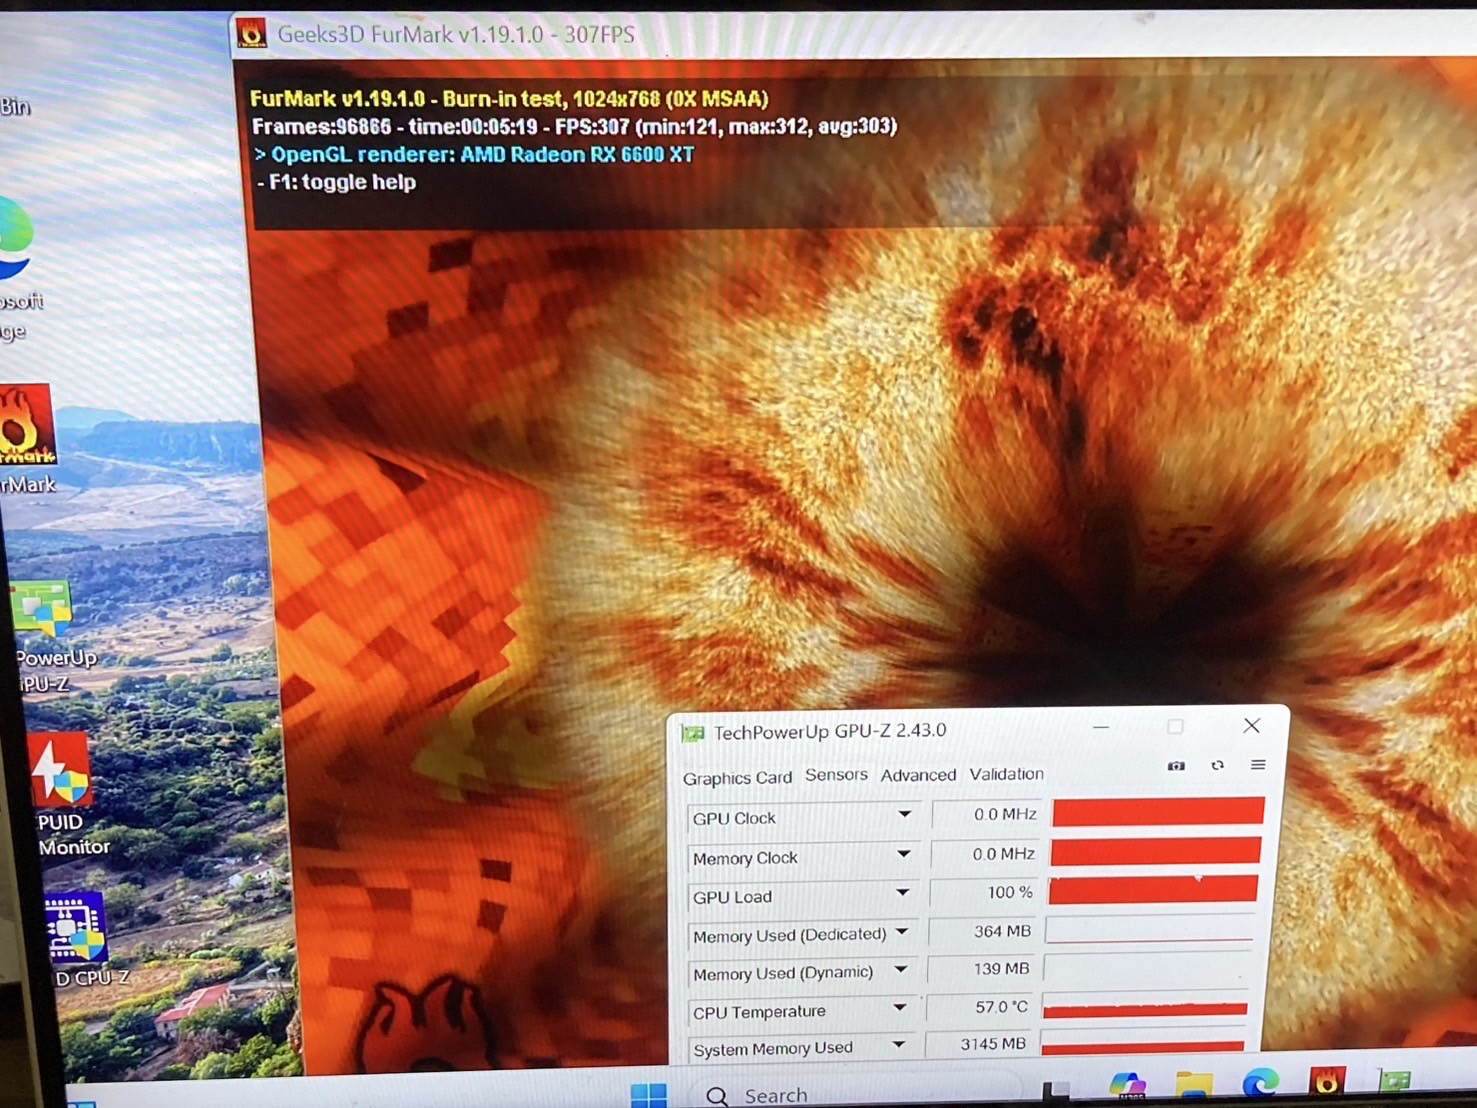This screenshot has height=1108, width=1477.
Task: Click the FurMark window title text
Action: 456,35
